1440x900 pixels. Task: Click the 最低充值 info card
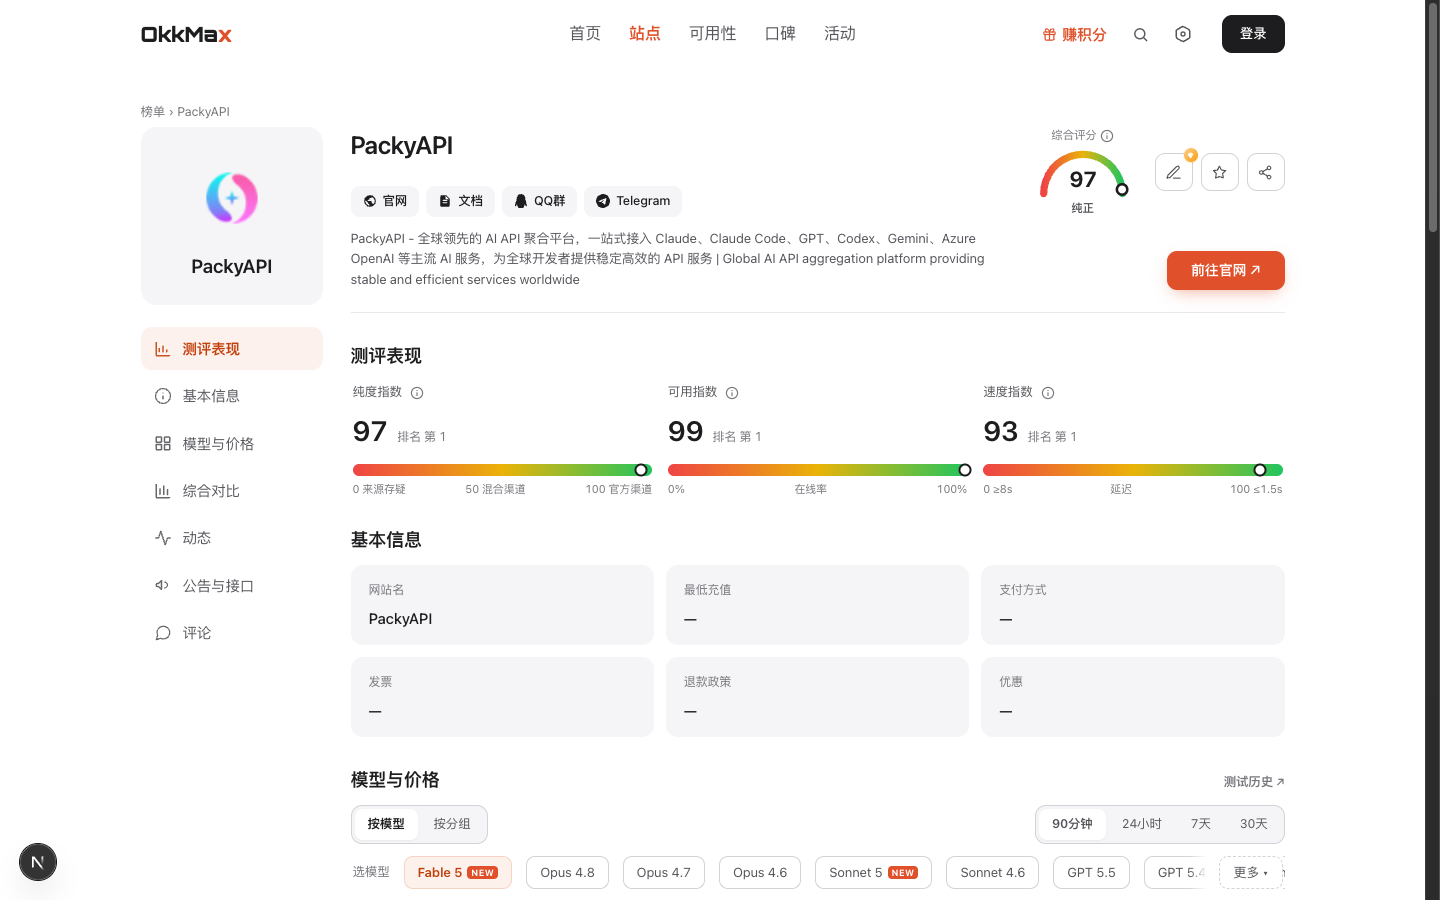tap(818, 605)
